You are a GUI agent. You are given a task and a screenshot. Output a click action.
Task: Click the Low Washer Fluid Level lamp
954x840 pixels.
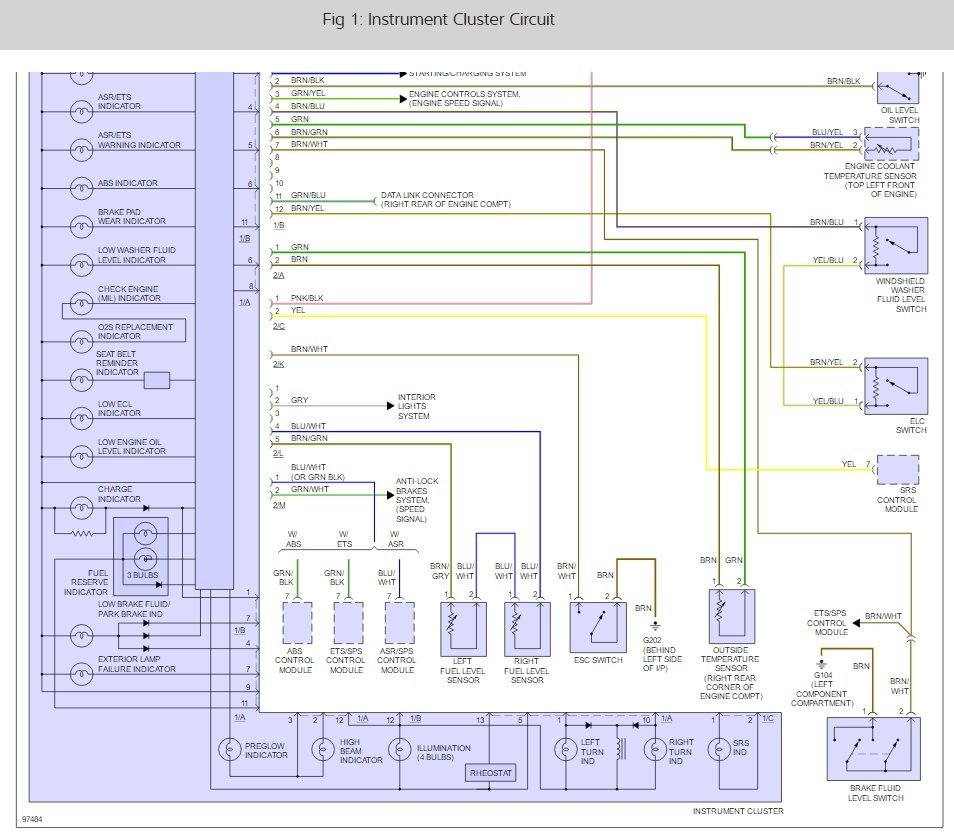click(x=82, y=265)
